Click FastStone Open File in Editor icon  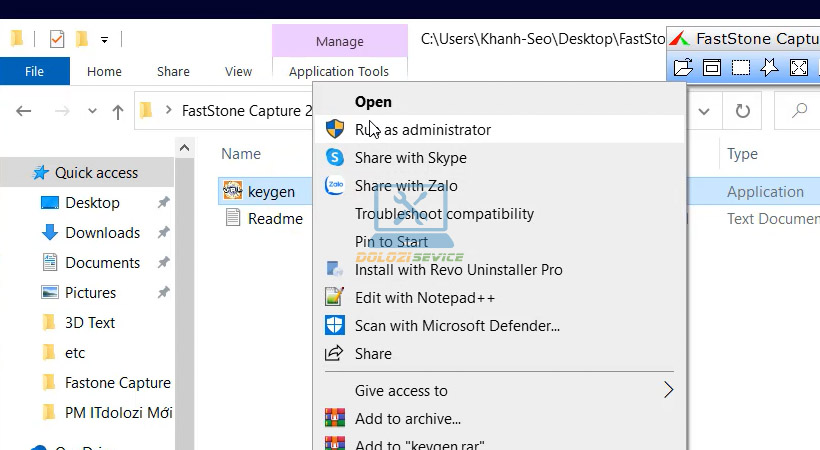click(x=683, y=68)
